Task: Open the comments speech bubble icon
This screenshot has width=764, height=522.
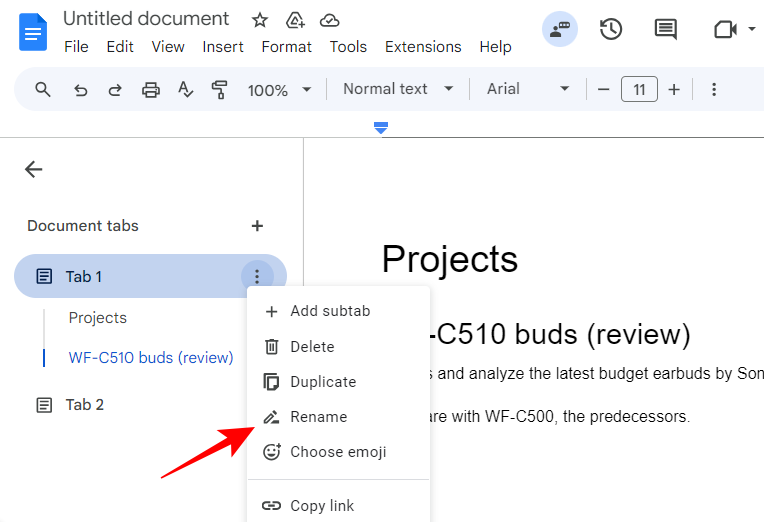Action: pyautogui.click(x=665, y=29)
